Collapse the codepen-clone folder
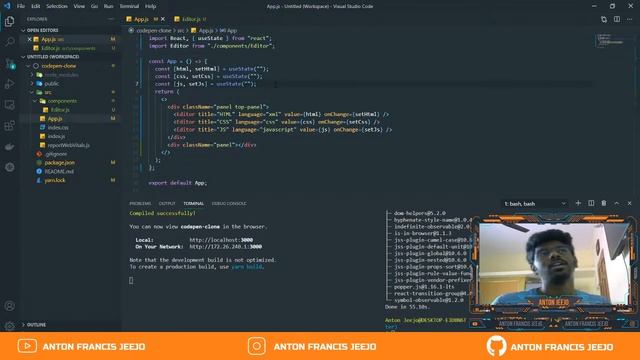 coord(28,66)
